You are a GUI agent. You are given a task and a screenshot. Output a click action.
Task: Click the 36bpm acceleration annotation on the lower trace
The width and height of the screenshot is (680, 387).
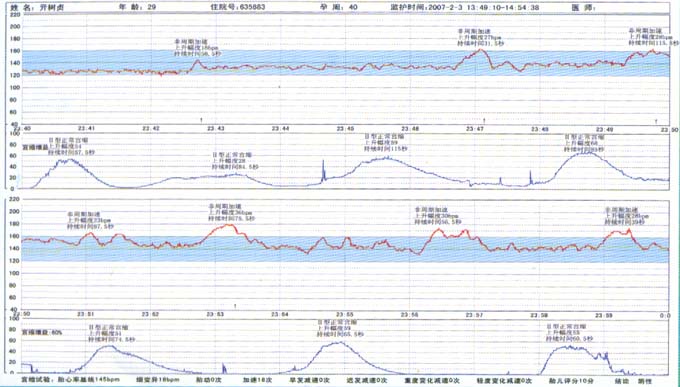click(x=231, y=213)
